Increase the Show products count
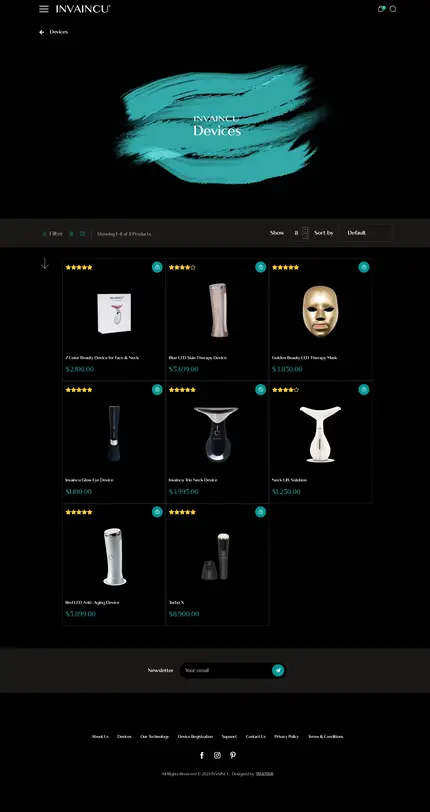430x812 pixels. 305,229
